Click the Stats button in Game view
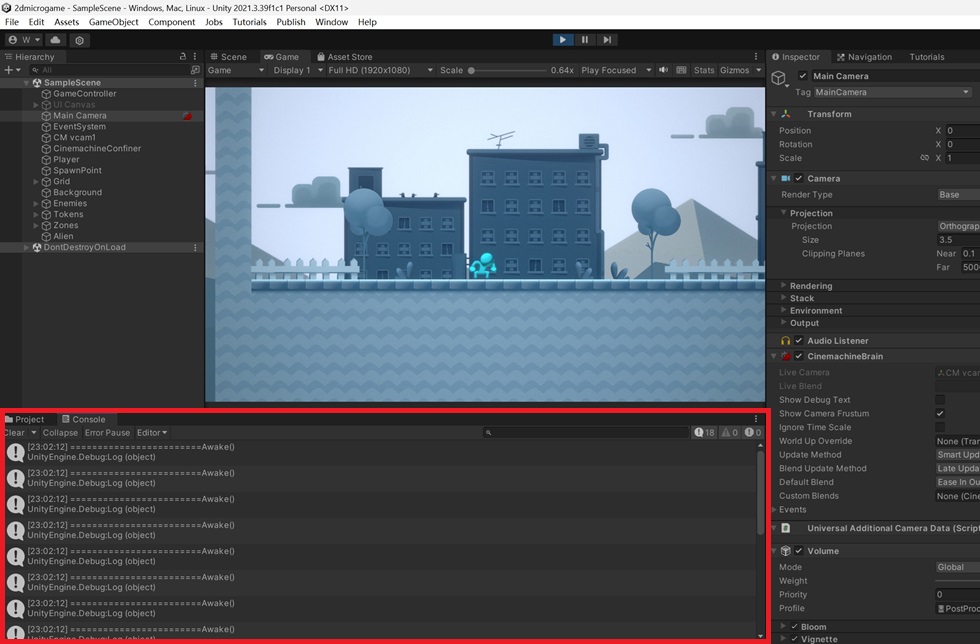 [704, 70]
